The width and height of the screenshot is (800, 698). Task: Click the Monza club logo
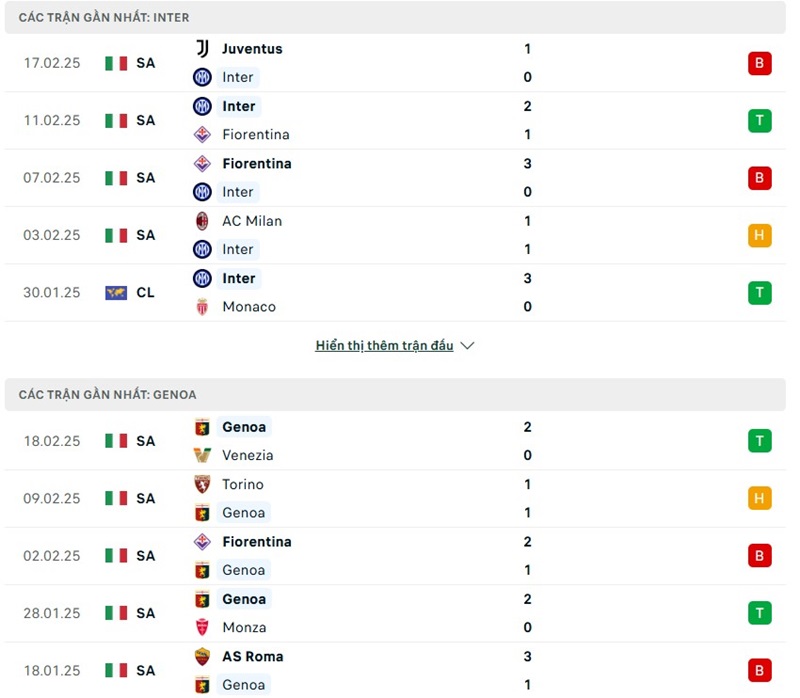[x=204, y=627]
